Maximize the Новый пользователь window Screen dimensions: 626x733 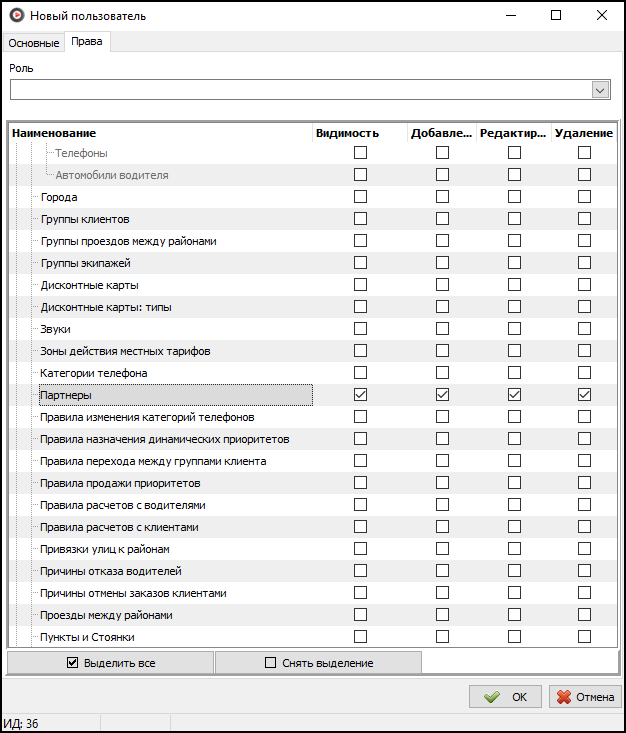click(556, 16)
